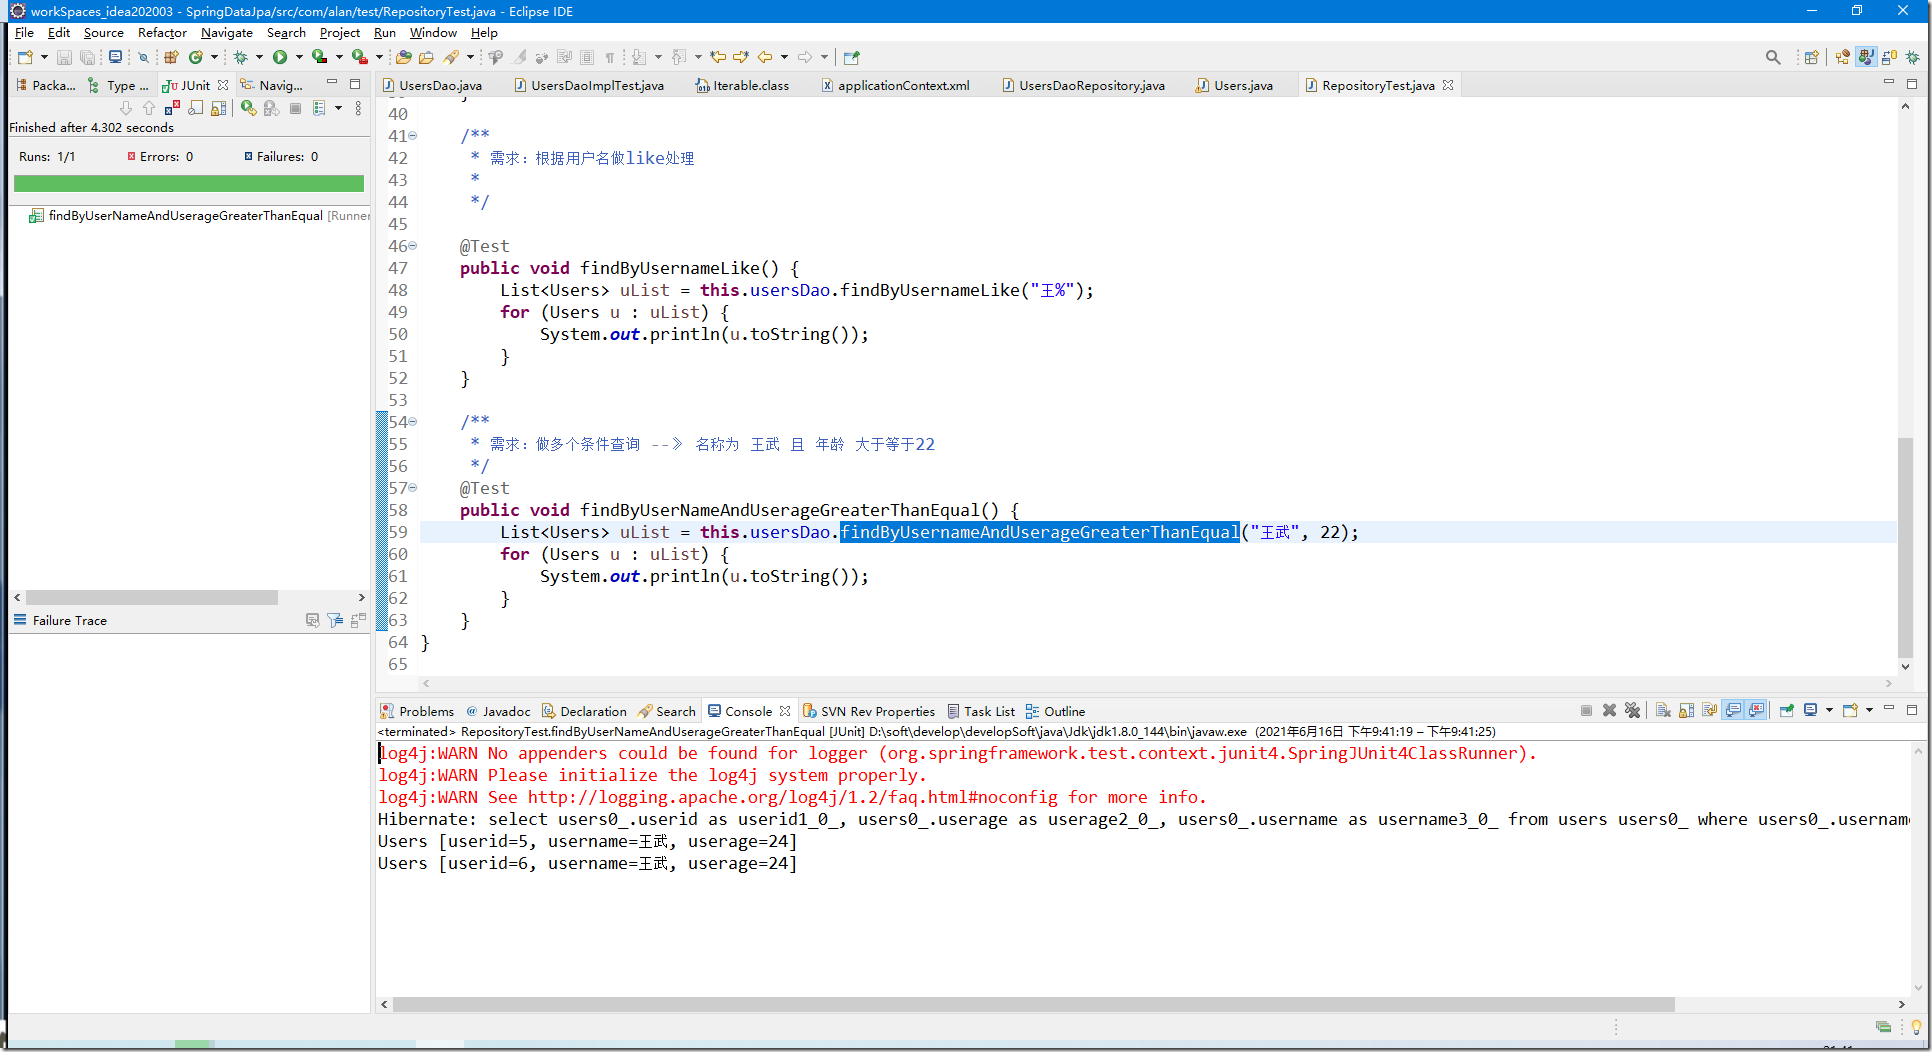The image size is (1932, 1052).
Task: Open the Run button dropdown arrow
Action: click(x=299, y=58)
